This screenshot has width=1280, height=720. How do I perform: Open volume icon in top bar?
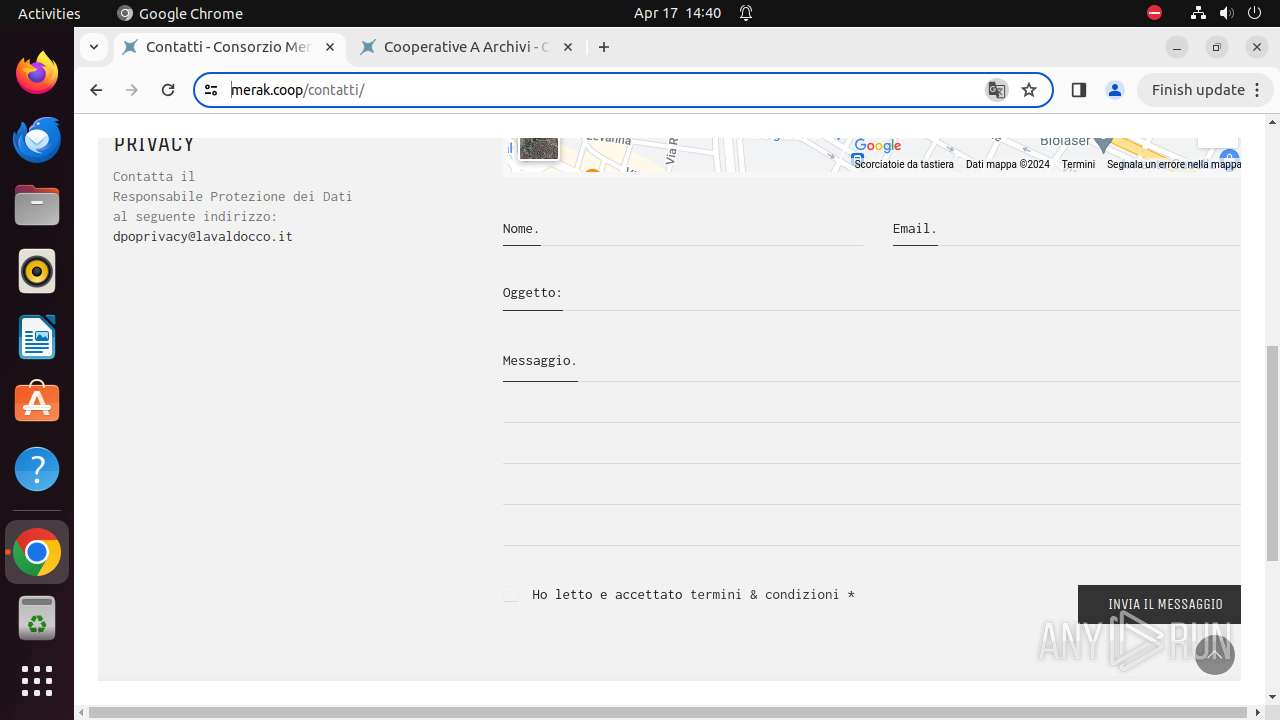(x=1227, y=13)
